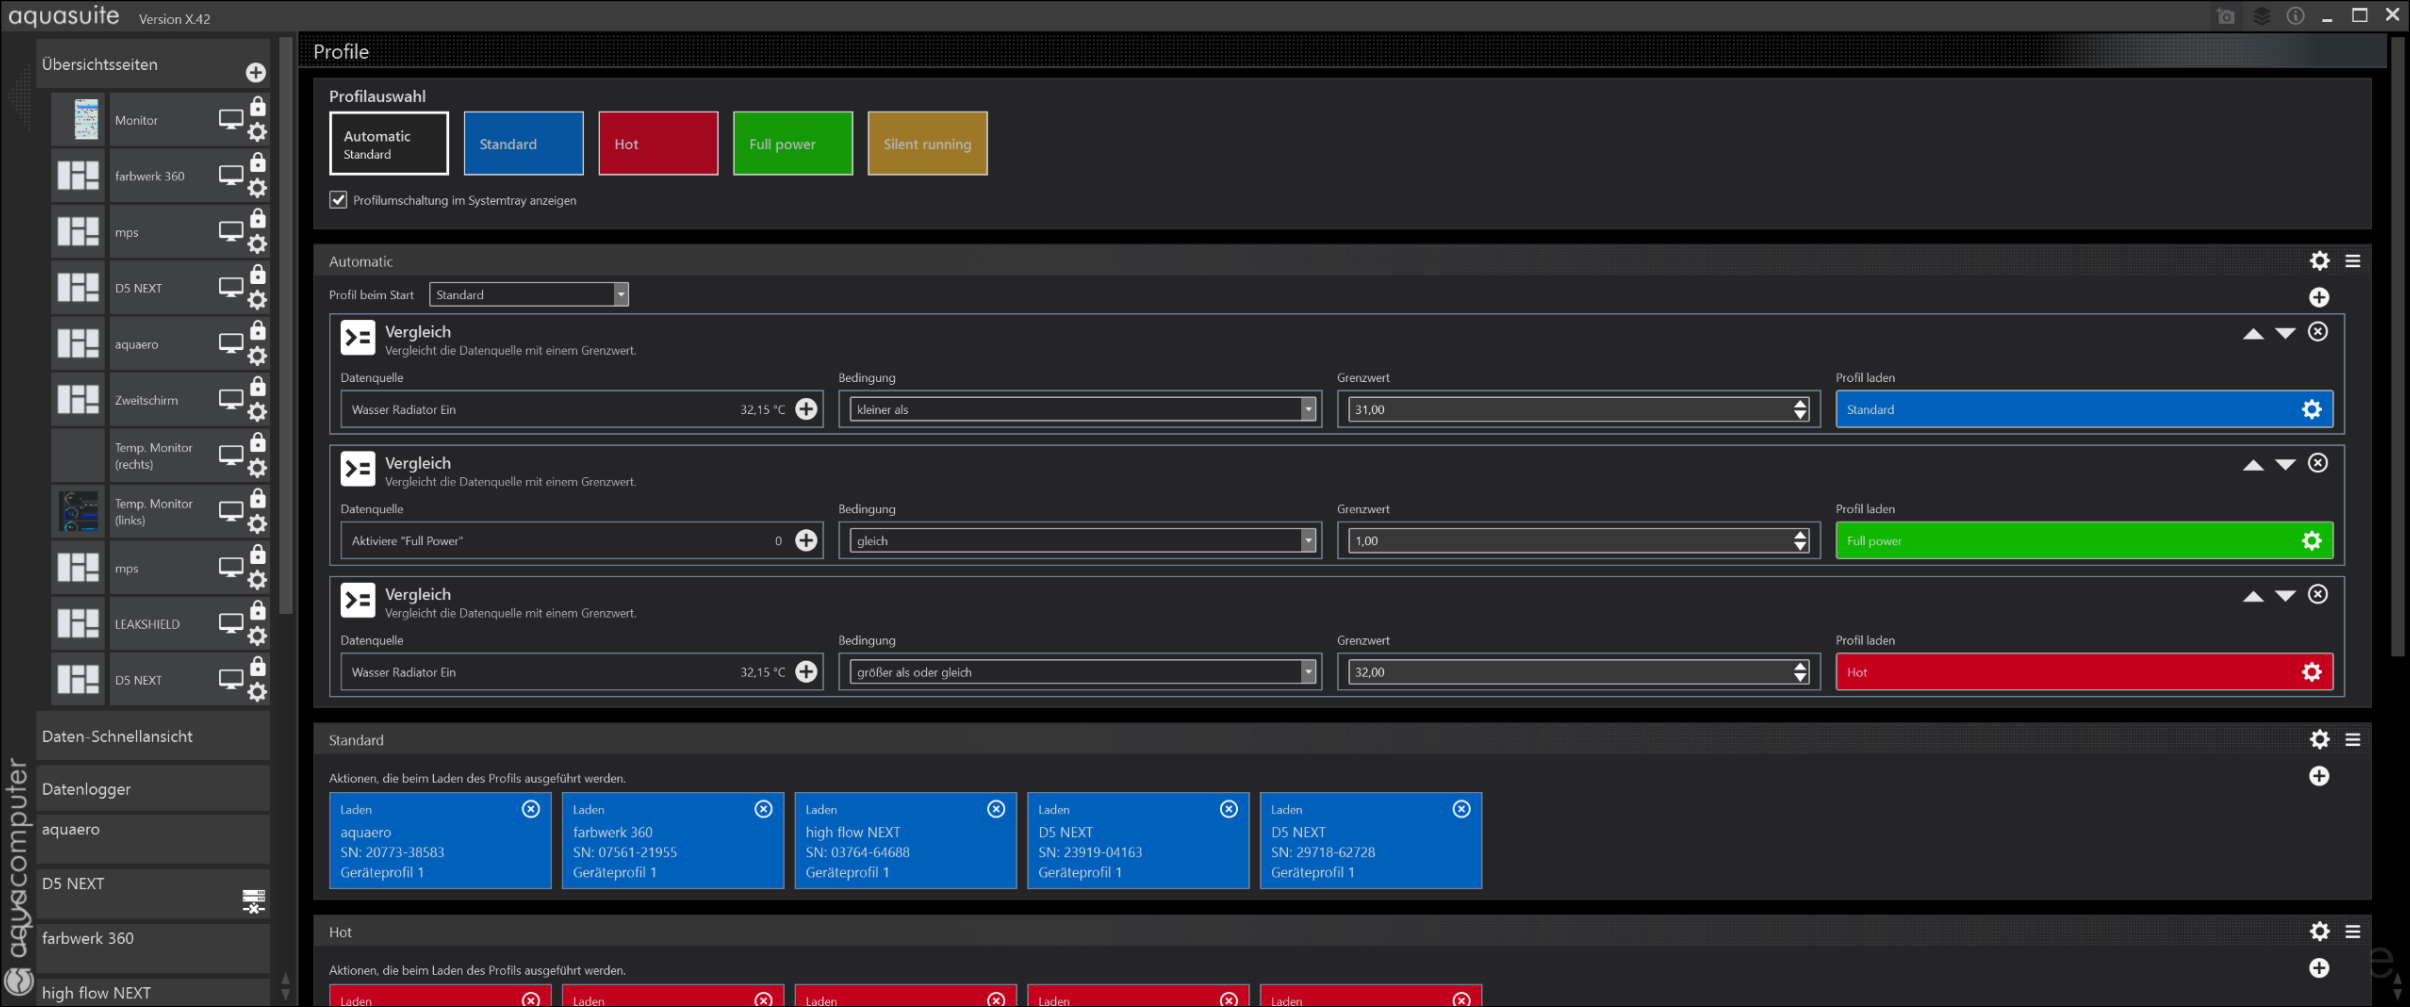Add a new rule to the Automatic section
2410x1007 pixels.
click(x=2319, y=297)
